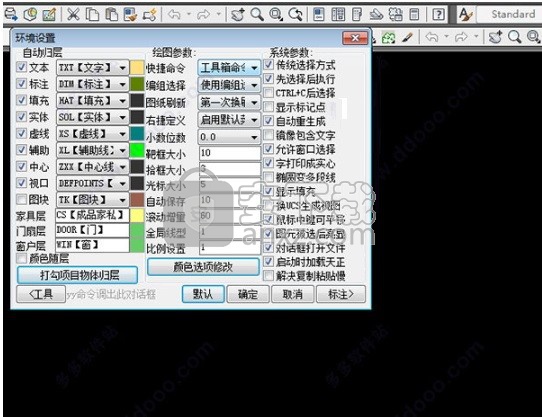Click the Zoom magnifier icon in top toolbar
The width and height of the screenshot is (542, 417).
pos(256,15)
